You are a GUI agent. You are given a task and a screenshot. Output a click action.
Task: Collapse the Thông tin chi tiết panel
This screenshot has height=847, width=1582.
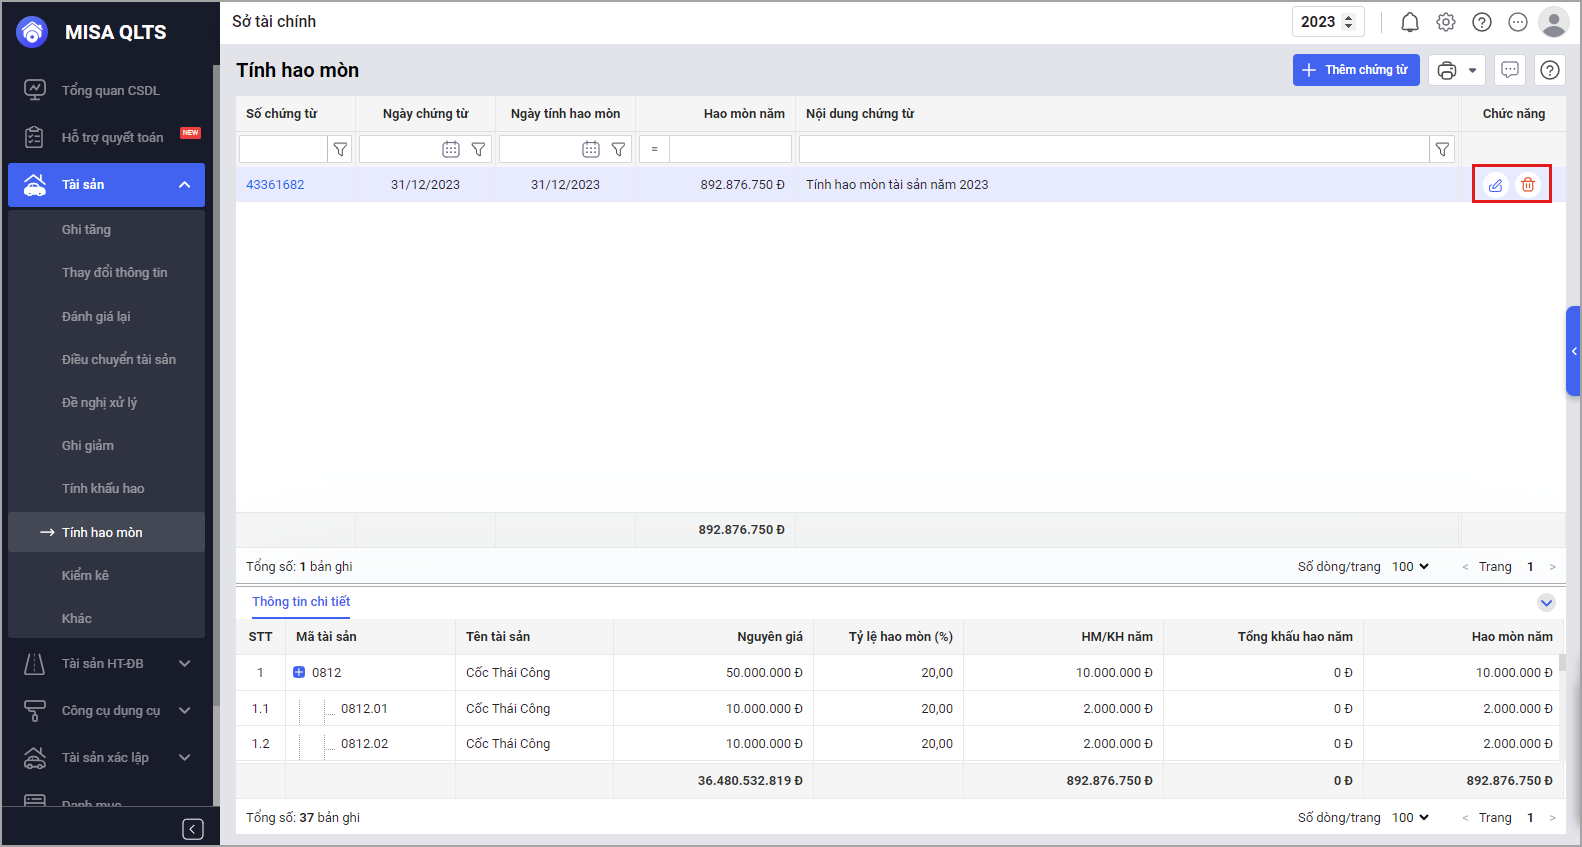1546,602
